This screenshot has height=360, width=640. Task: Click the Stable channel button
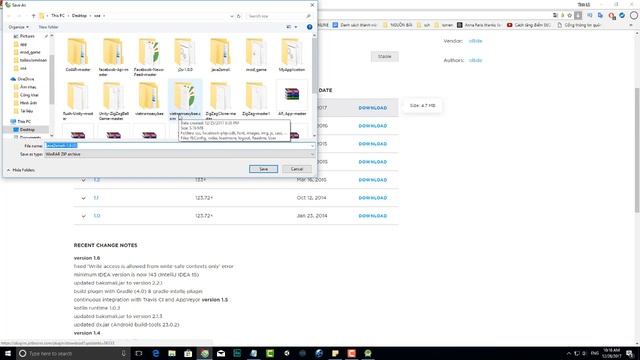click(384, 56)
